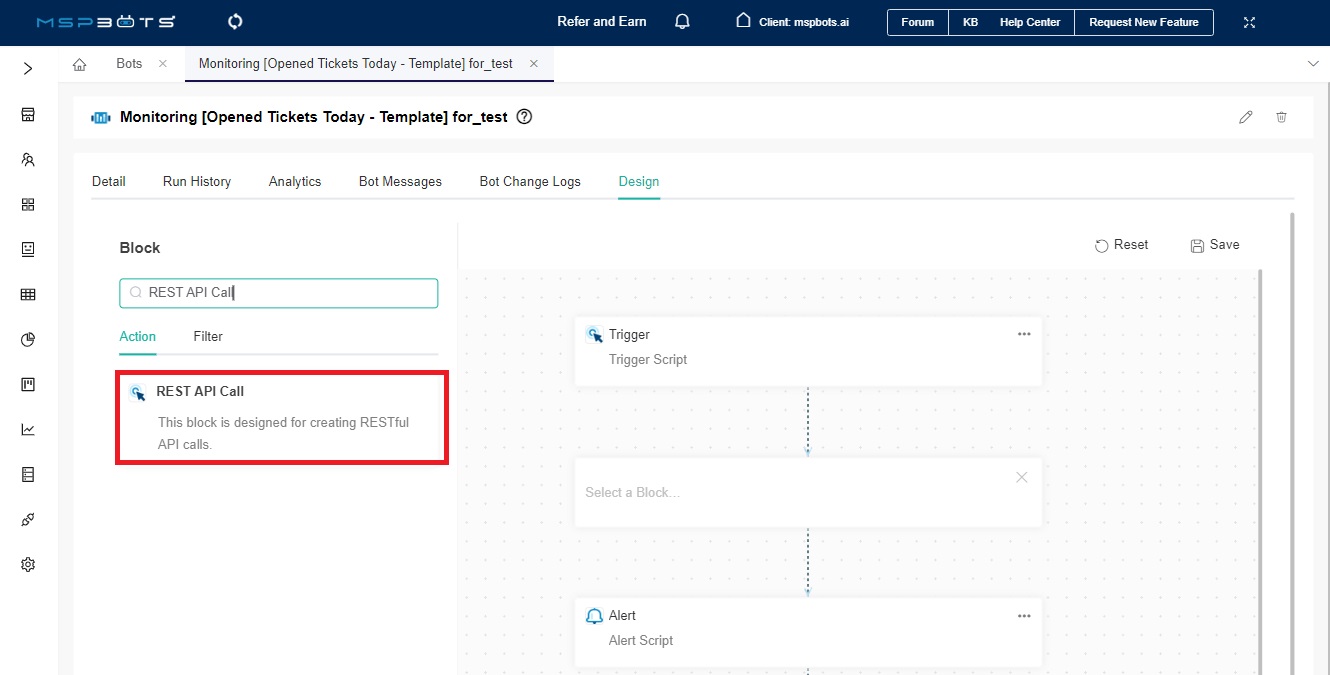Open the settings gear in sidebar
Viewport: 1330px width, 675px height.
coord(28,565)
